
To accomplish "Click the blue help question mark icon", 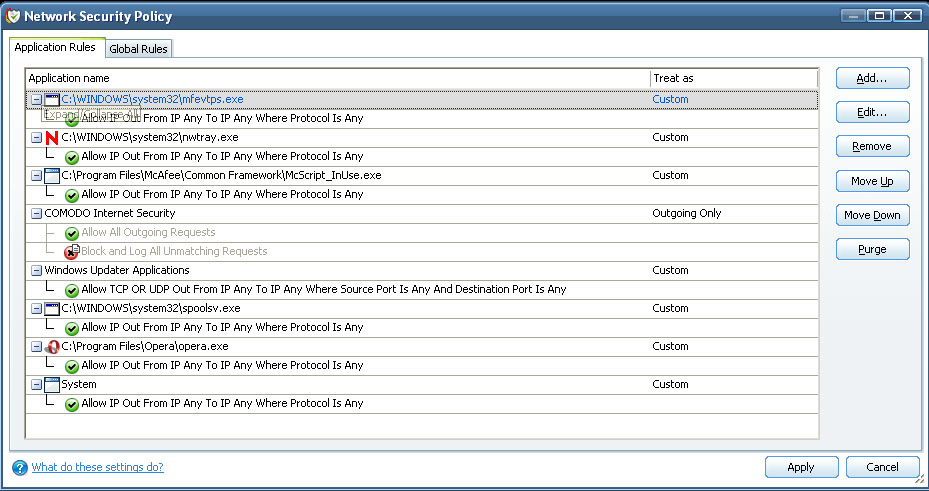I will click(x=19, y=467).
